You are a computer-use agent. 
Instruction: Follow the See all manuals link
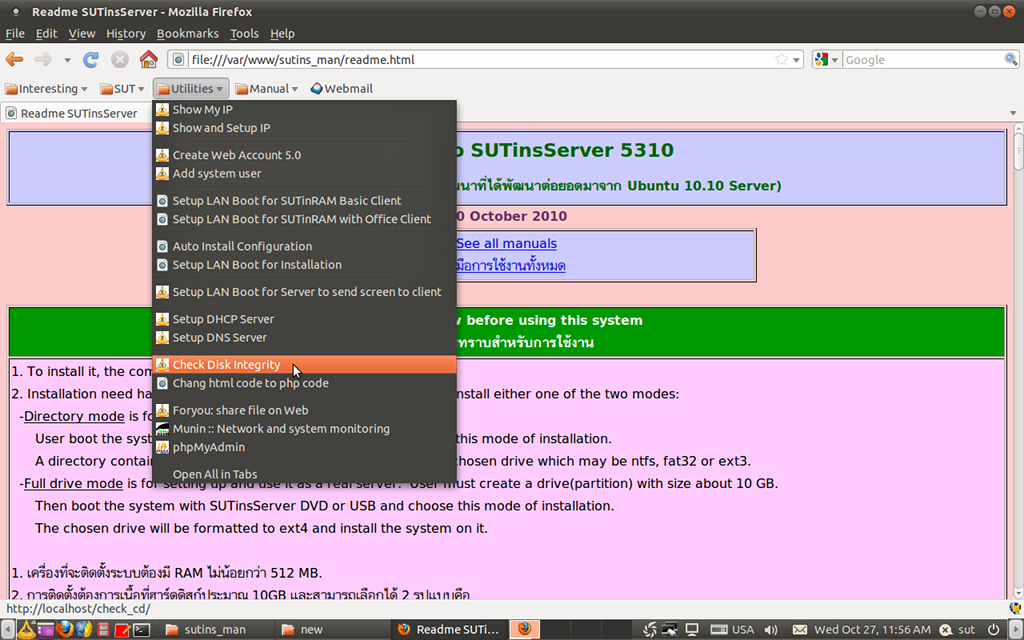pos(506,244)
